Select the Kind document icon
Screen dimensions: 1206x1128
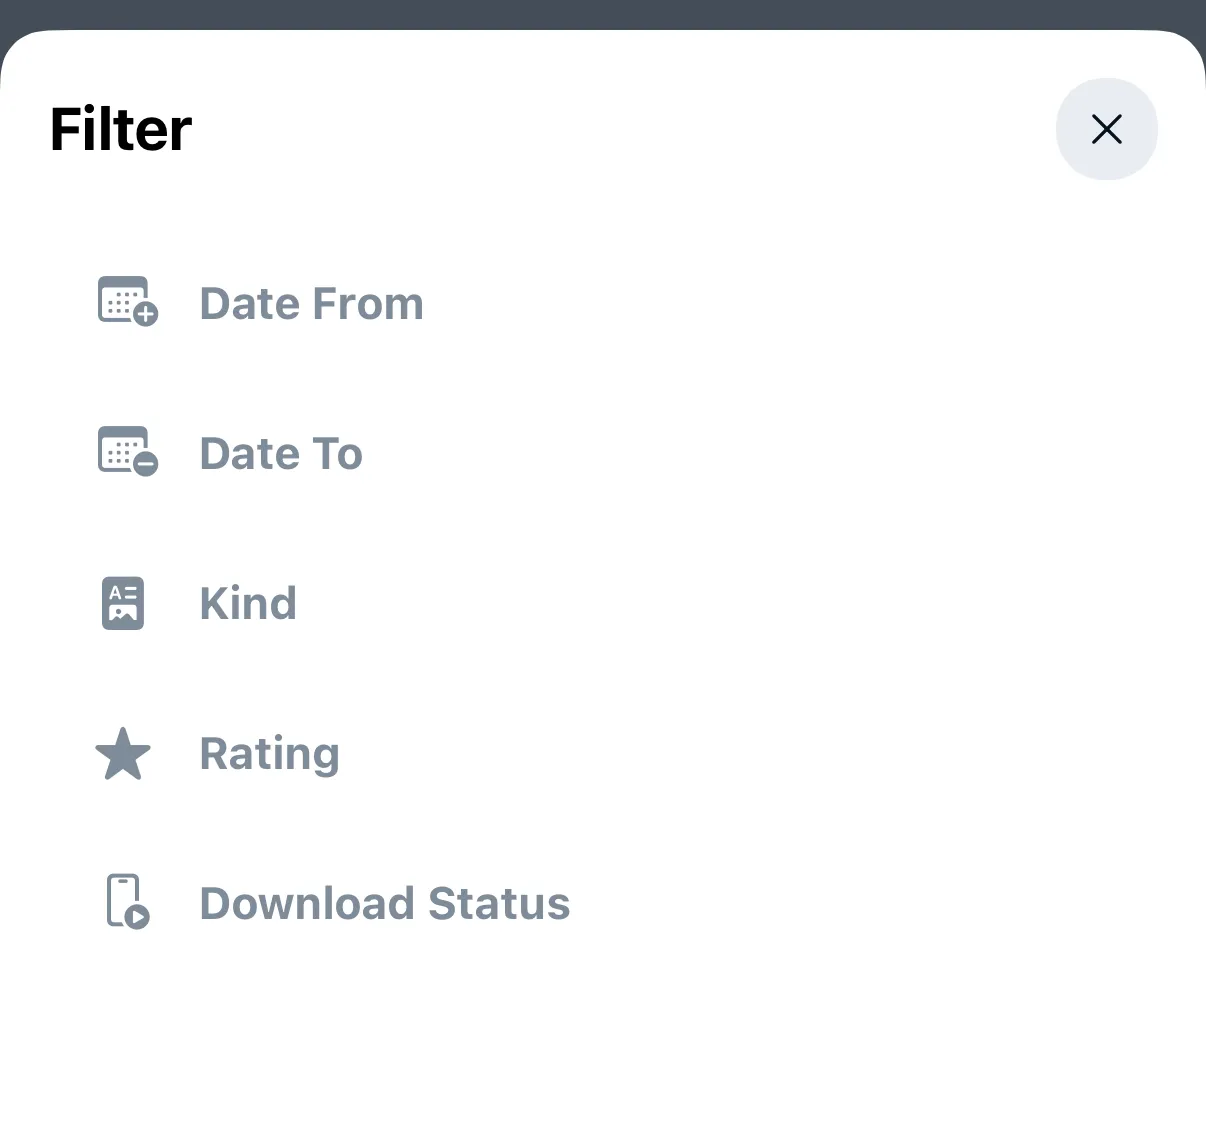123,603
